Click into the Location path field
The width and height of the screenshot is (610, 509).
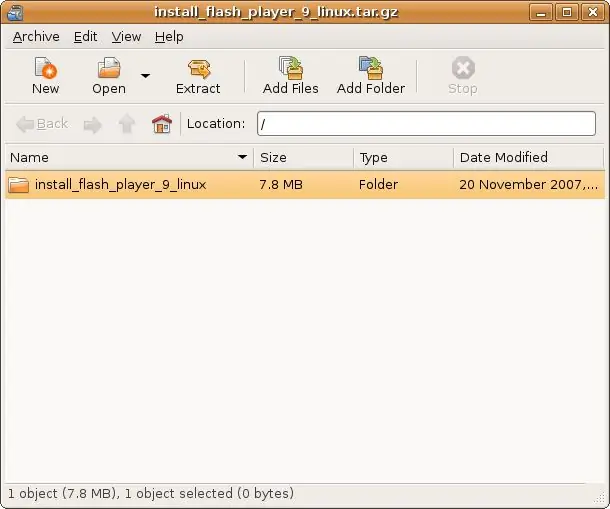426,124
